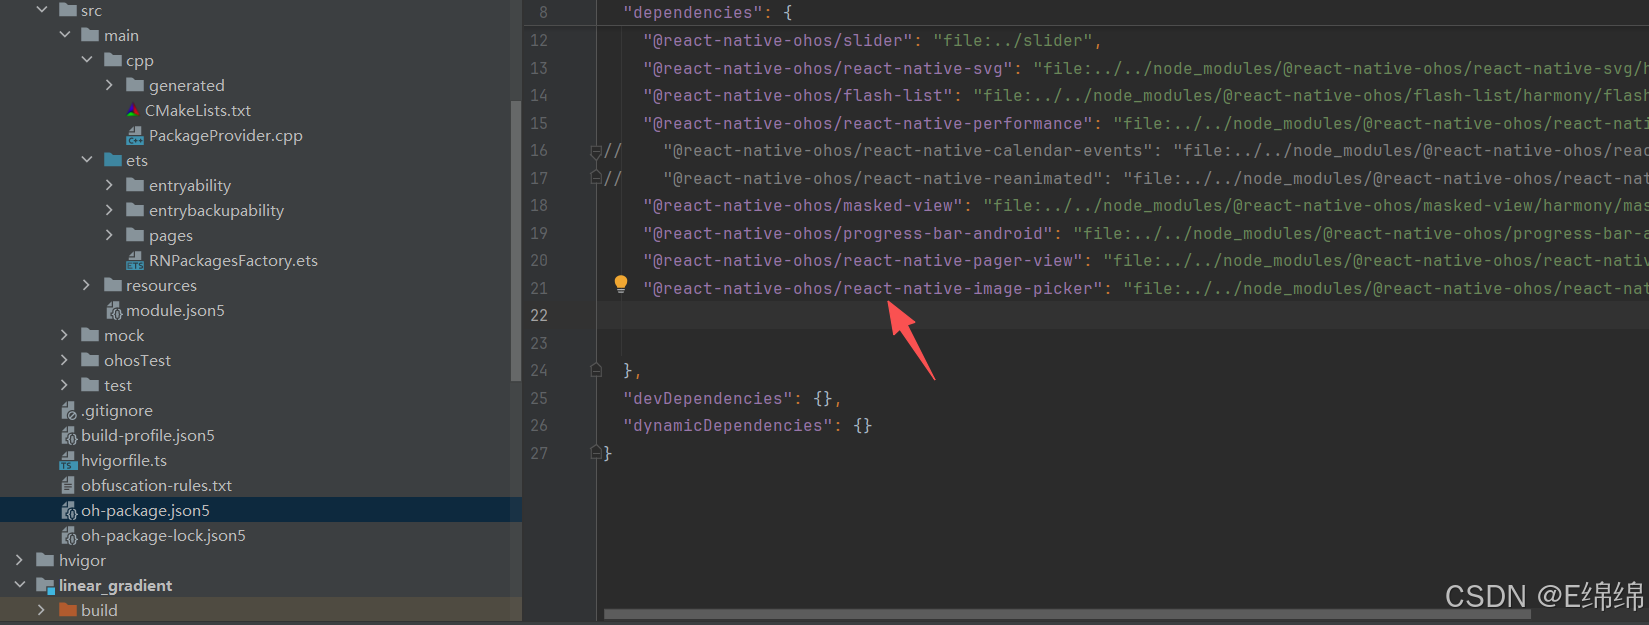Toggle fold marker at line 24
The height and width of the screenshot is (625, 1649).
[596, 370]
